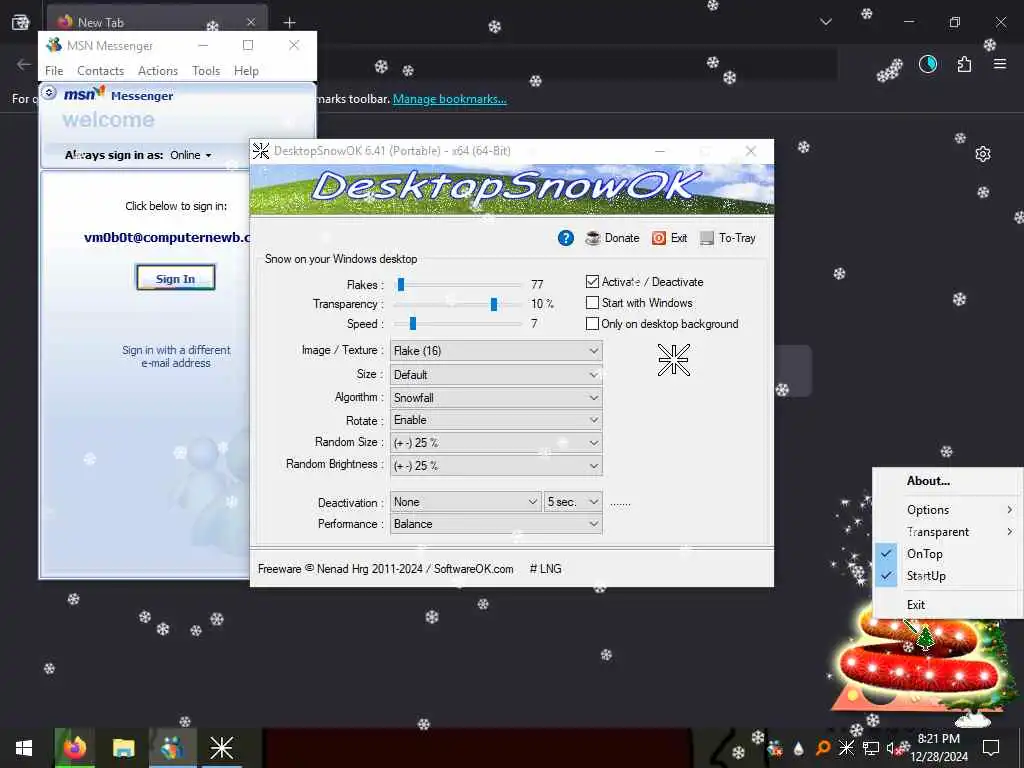Click the MSN butterfly tray icon

click(775, 748)
